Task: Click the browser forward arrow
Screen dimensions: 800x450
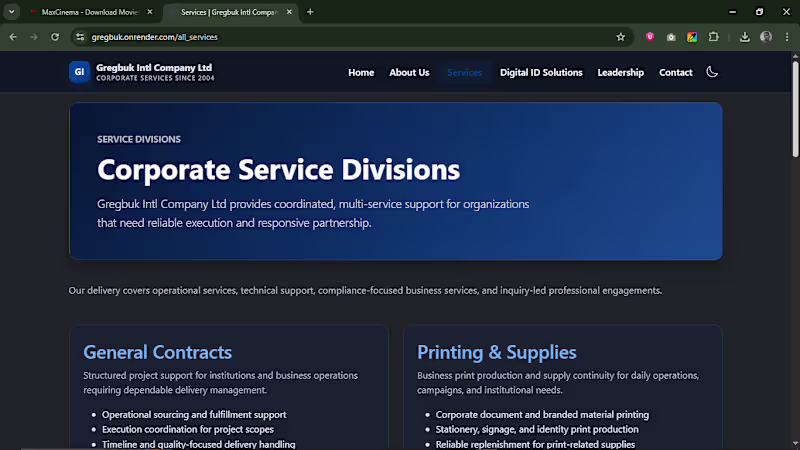Action: pos(34,37)
